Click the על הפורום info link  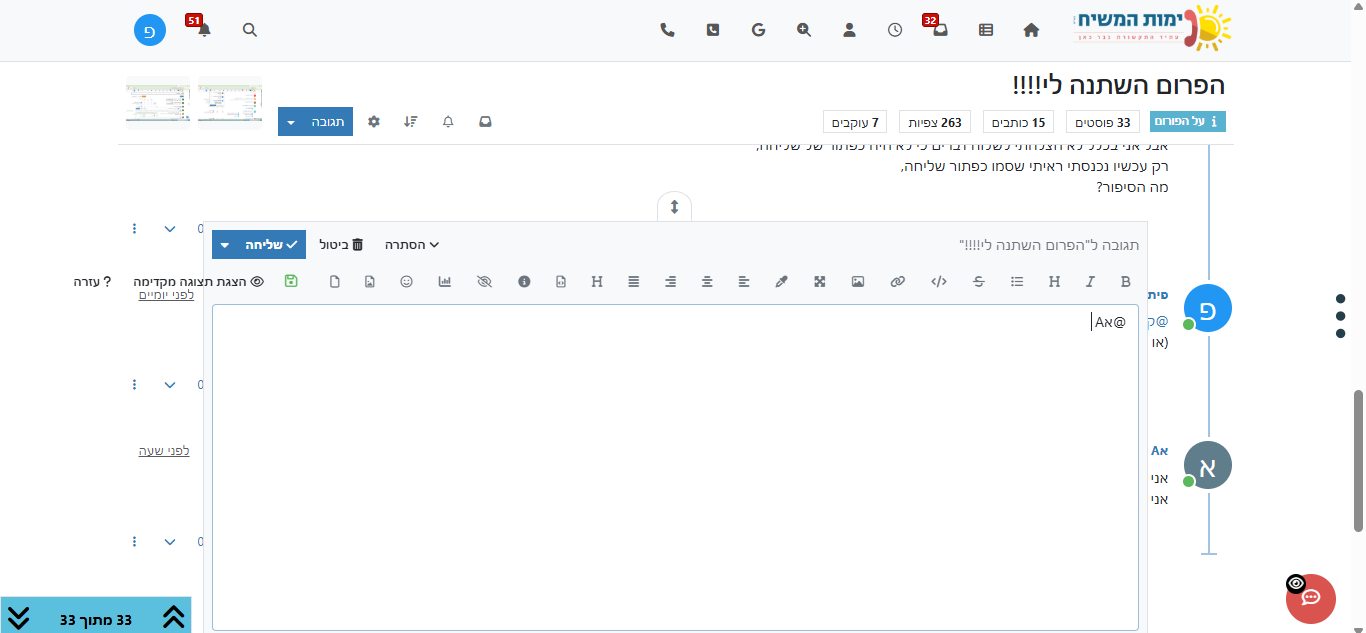coord(1187,122)
